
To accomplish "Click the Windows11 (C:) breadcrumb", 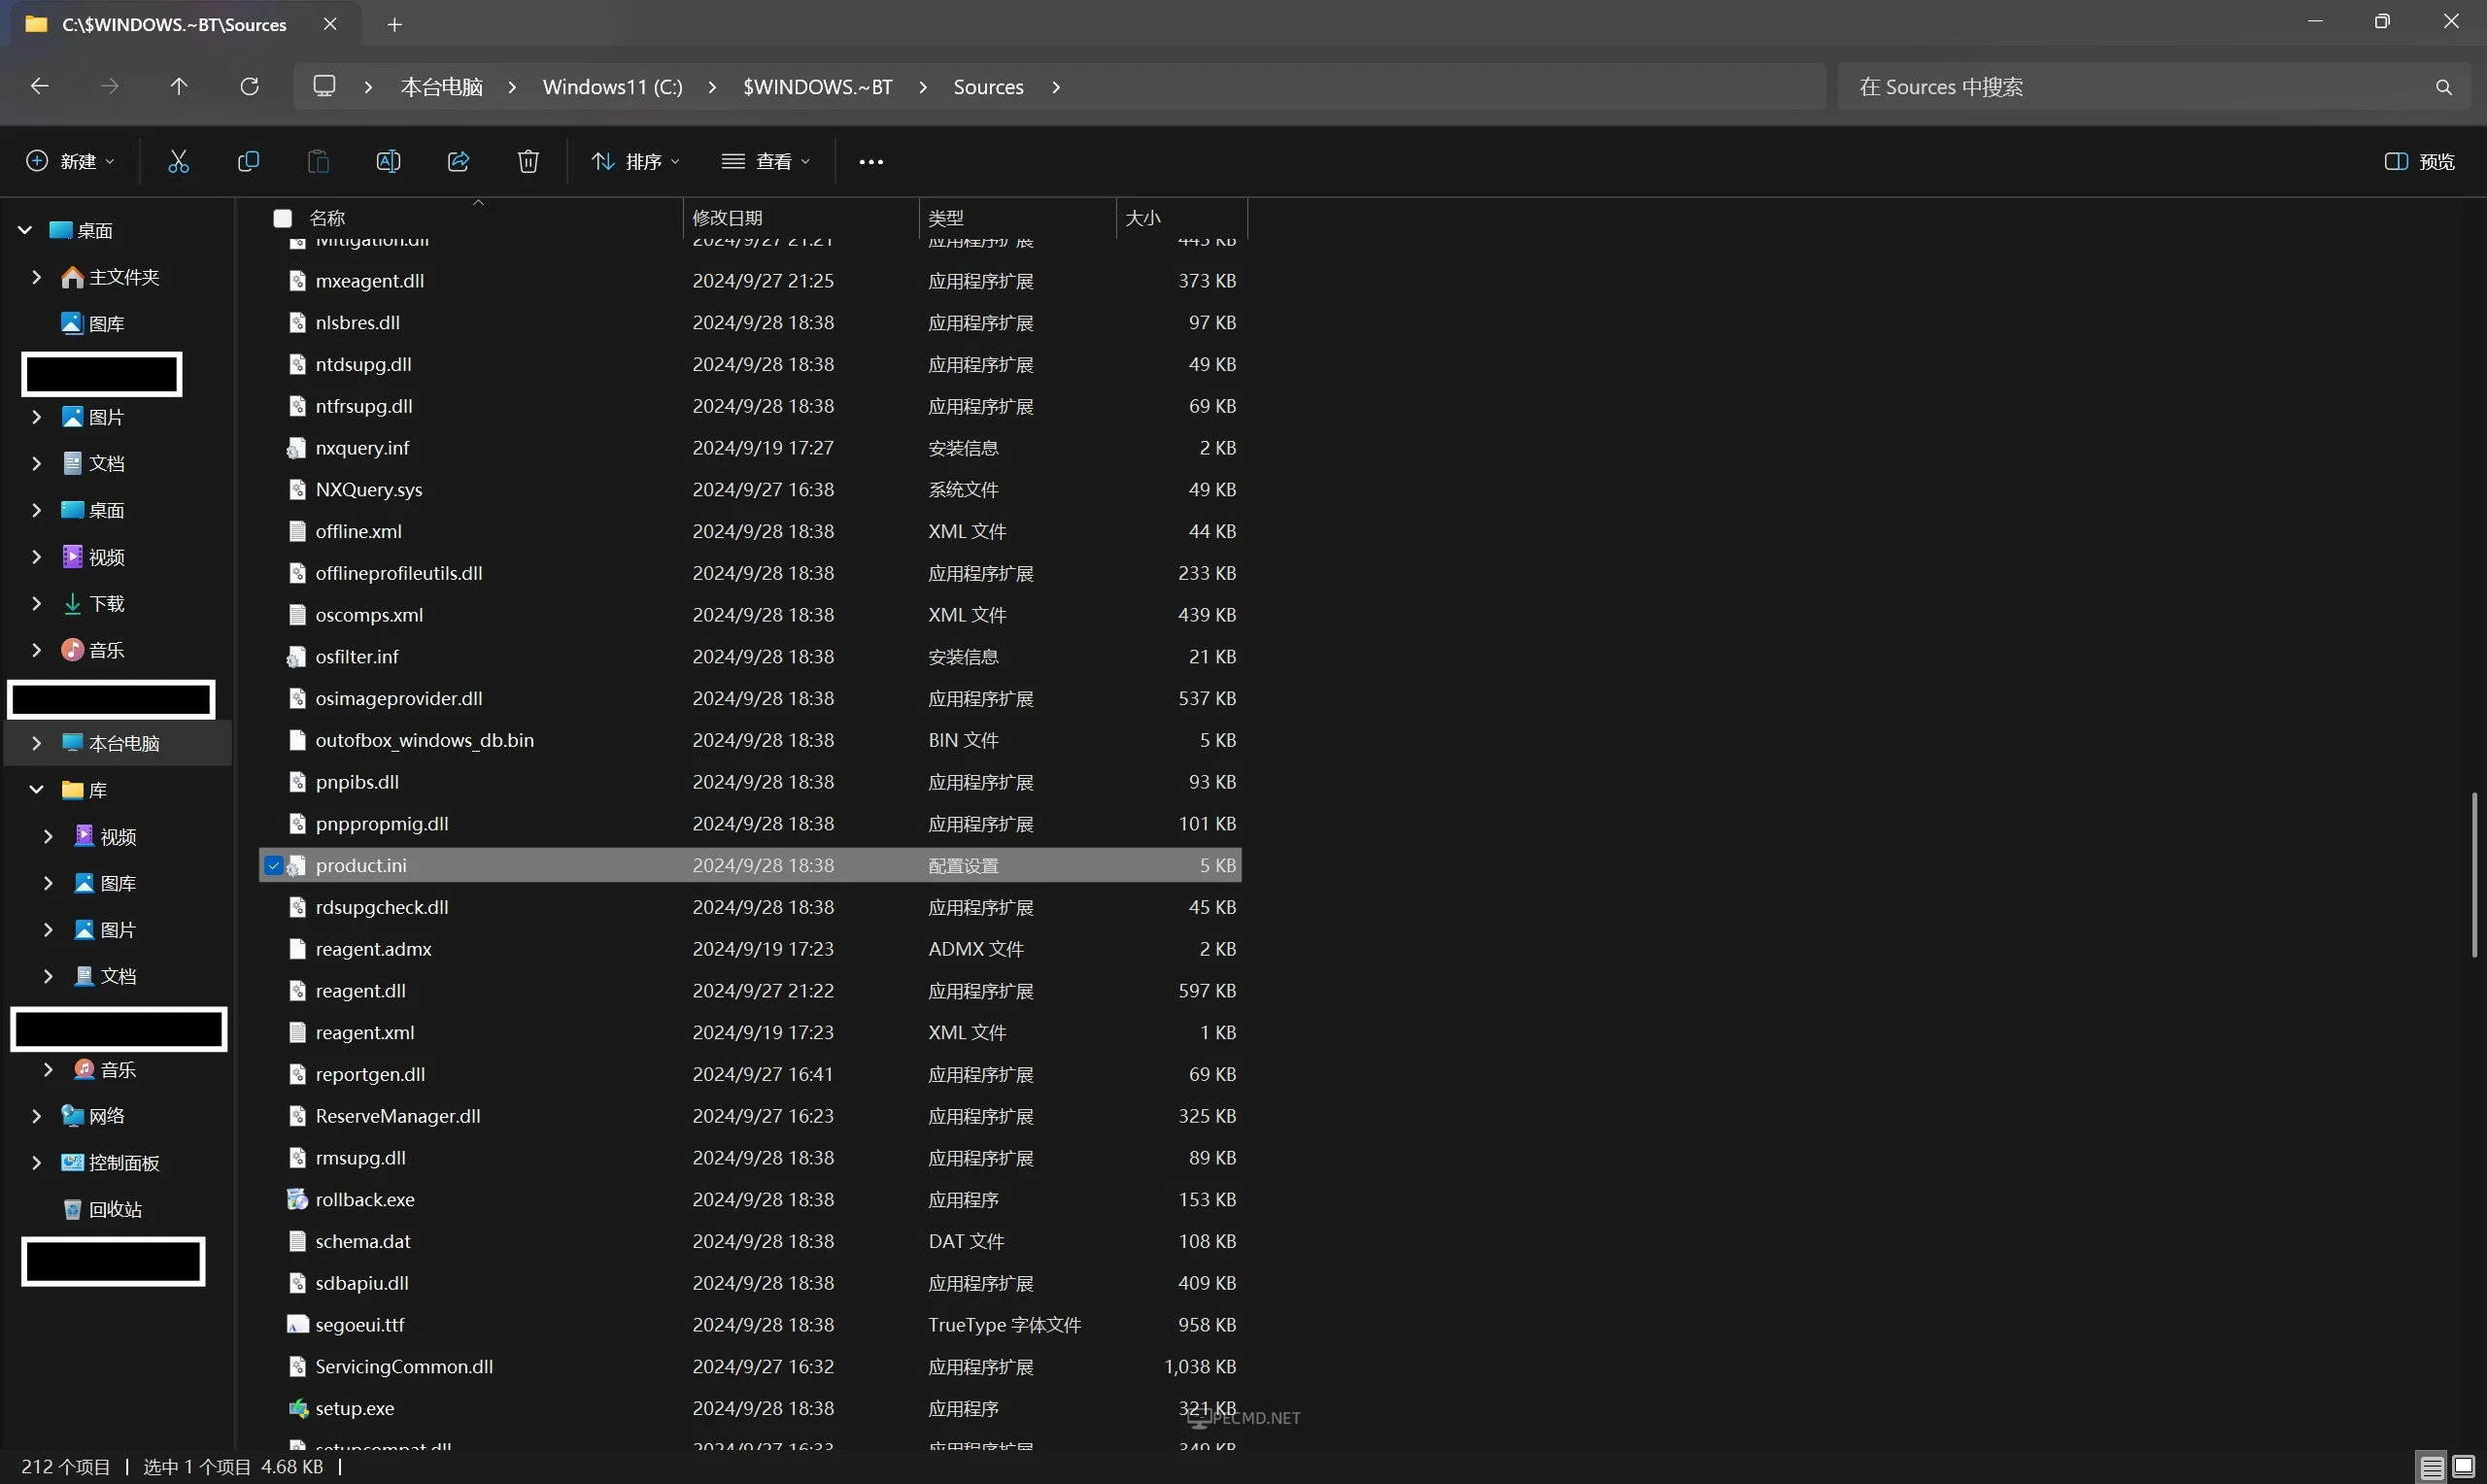I will pyautogui.click(x=612, y=87).
